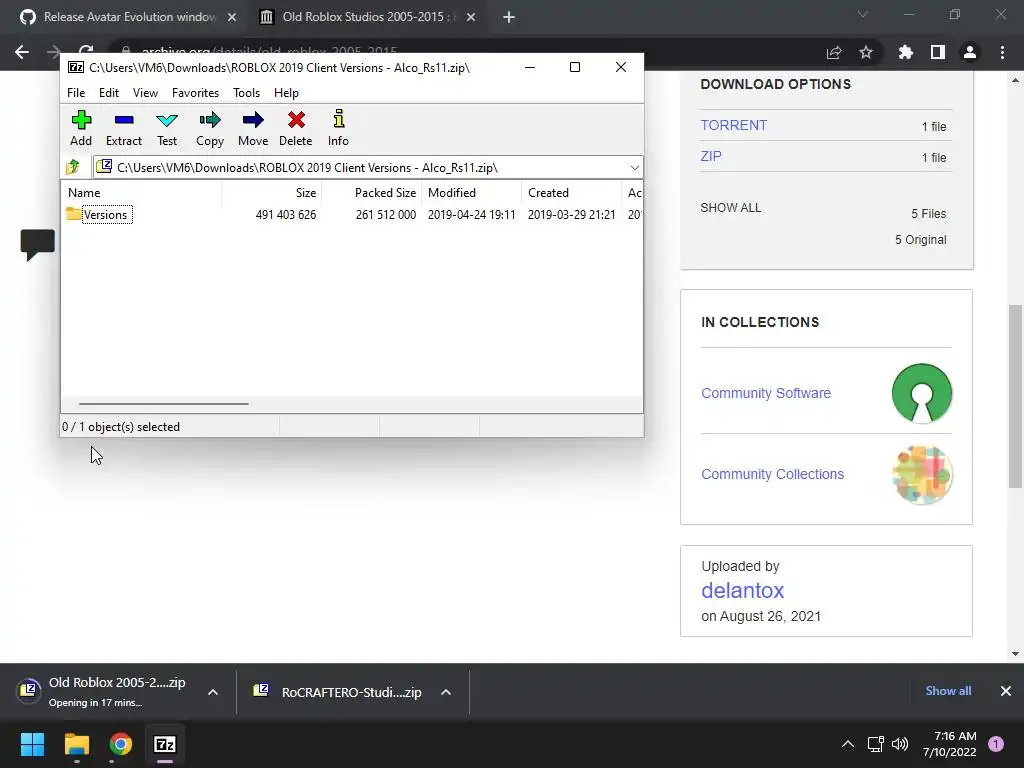Click the 7-Zip horizontal scrollbar

[163, 404]
